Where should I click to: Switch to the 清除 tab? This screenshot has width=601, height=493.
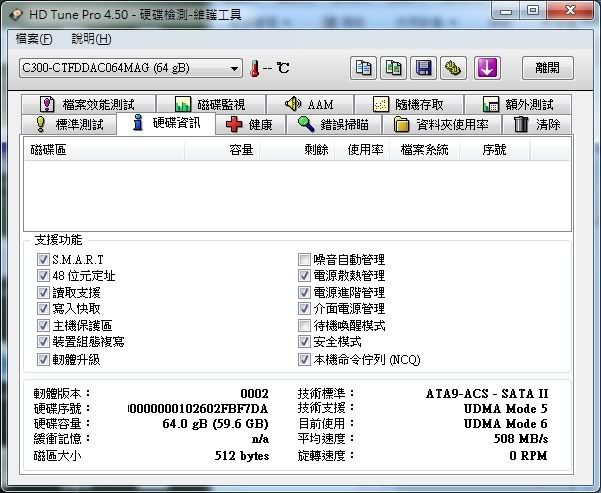[537, 124]
